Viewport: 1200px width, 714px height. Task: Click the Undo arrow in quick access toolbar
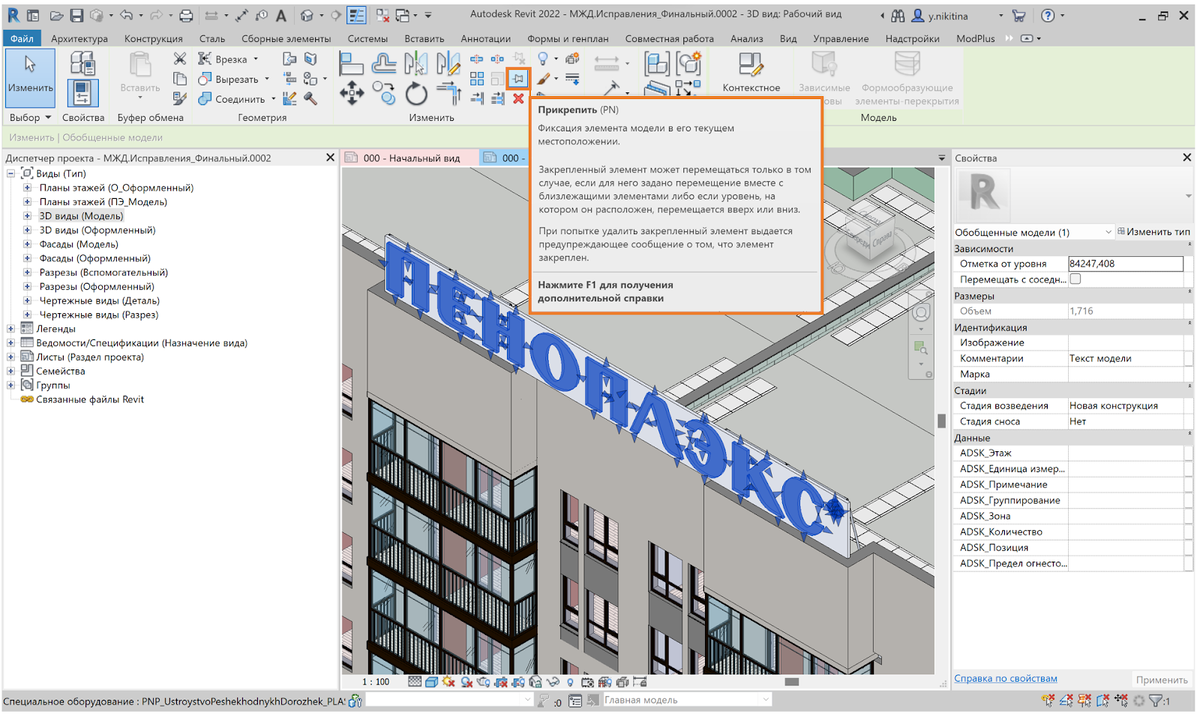[125, 16]
